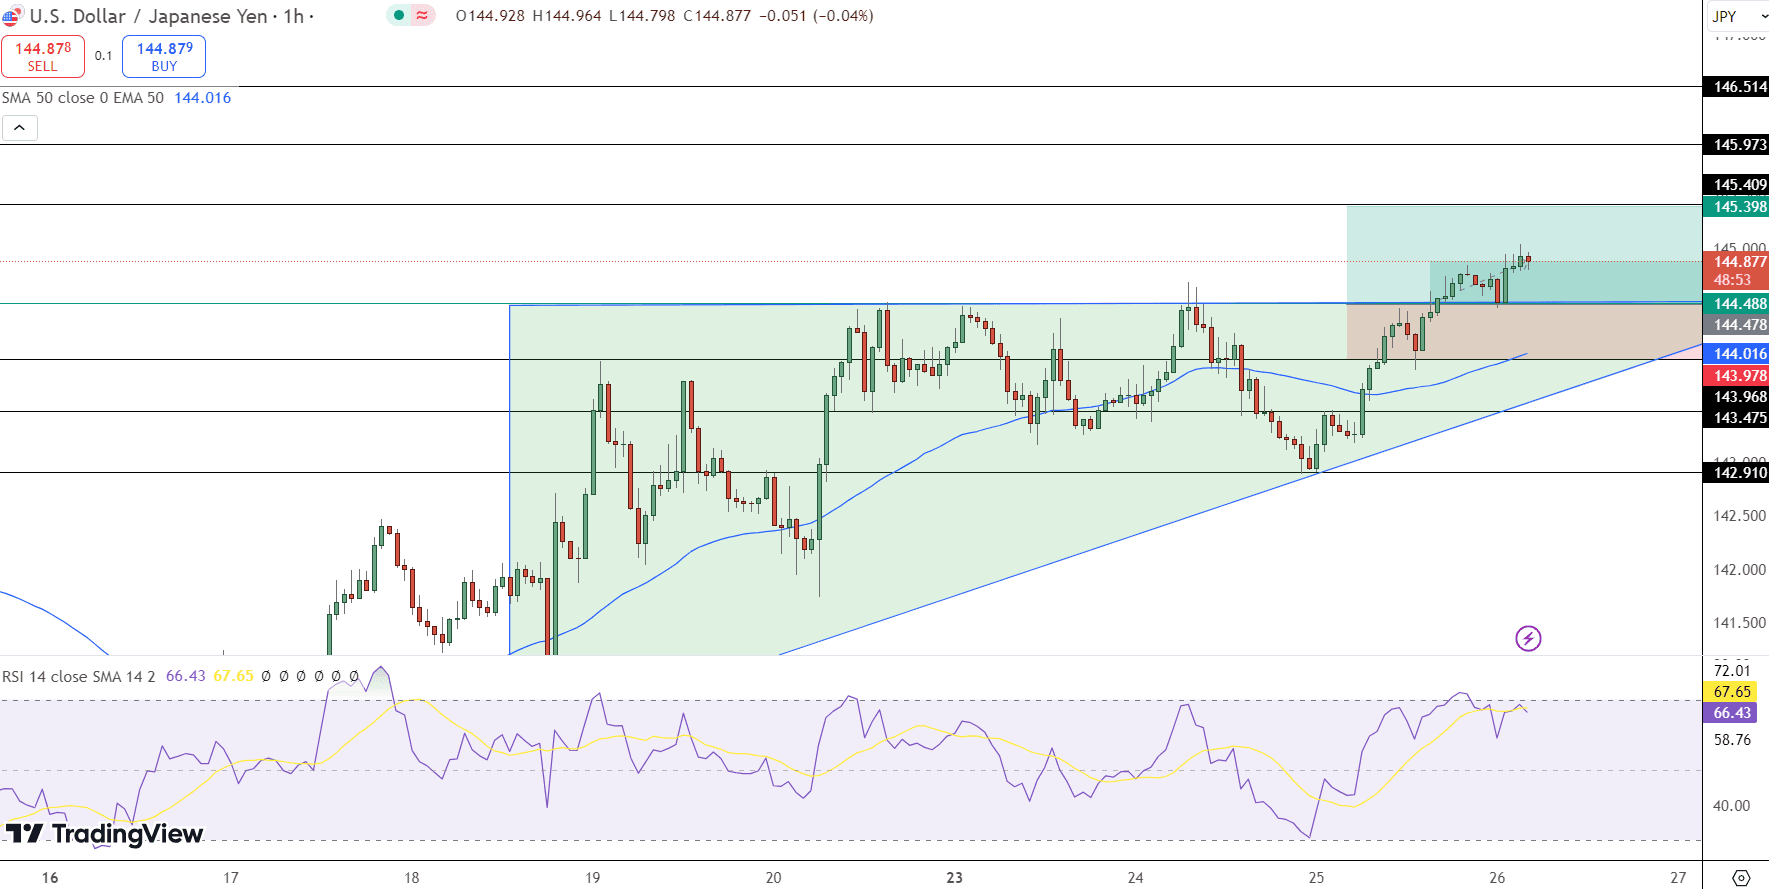Click the SELL 144.878 button
The height and width of the screenshot is (889, 1769).
point(43,57)
